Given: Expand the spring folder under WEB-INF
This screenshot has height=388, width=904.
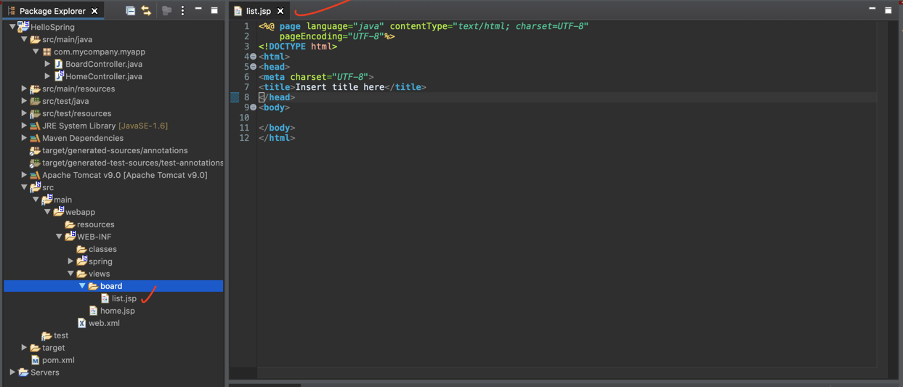Looking at the screenshot, I should pyautogui.click(x=71, y=261).
